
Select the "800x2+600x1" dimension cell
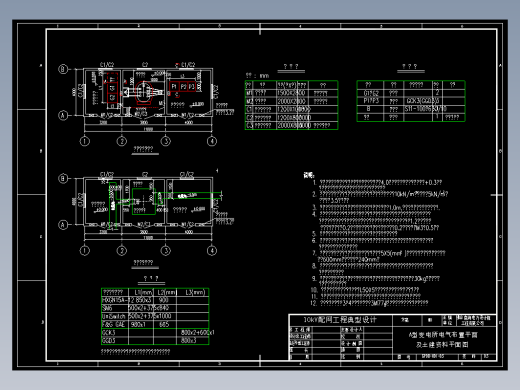(x=198, y=333)
